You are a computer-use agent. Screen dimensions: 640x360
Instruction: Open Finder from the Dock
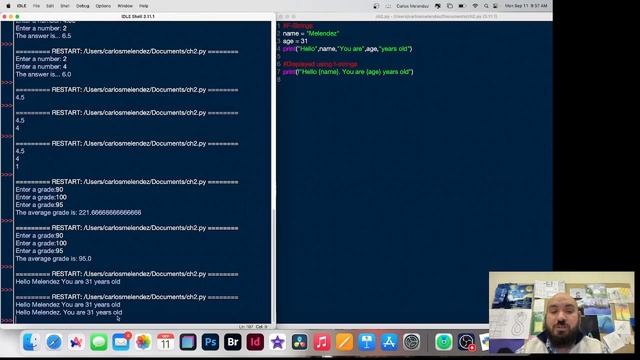[31, 342]
